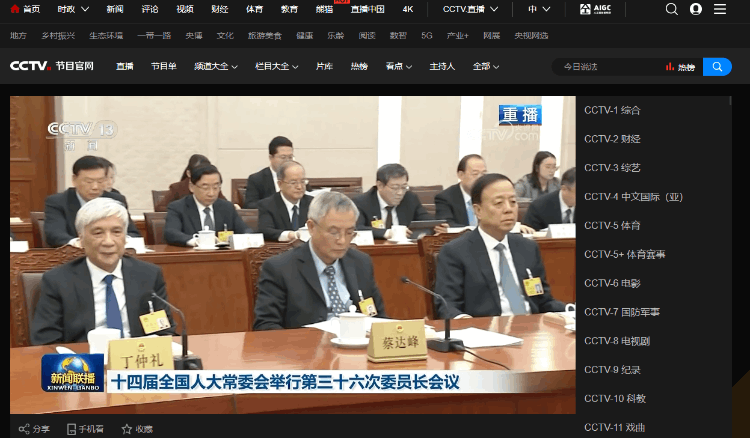The height and width of the screenshot is (438, 750).
Task: Expand the CCTV.直播 dropdown
Action: [470, 9]
